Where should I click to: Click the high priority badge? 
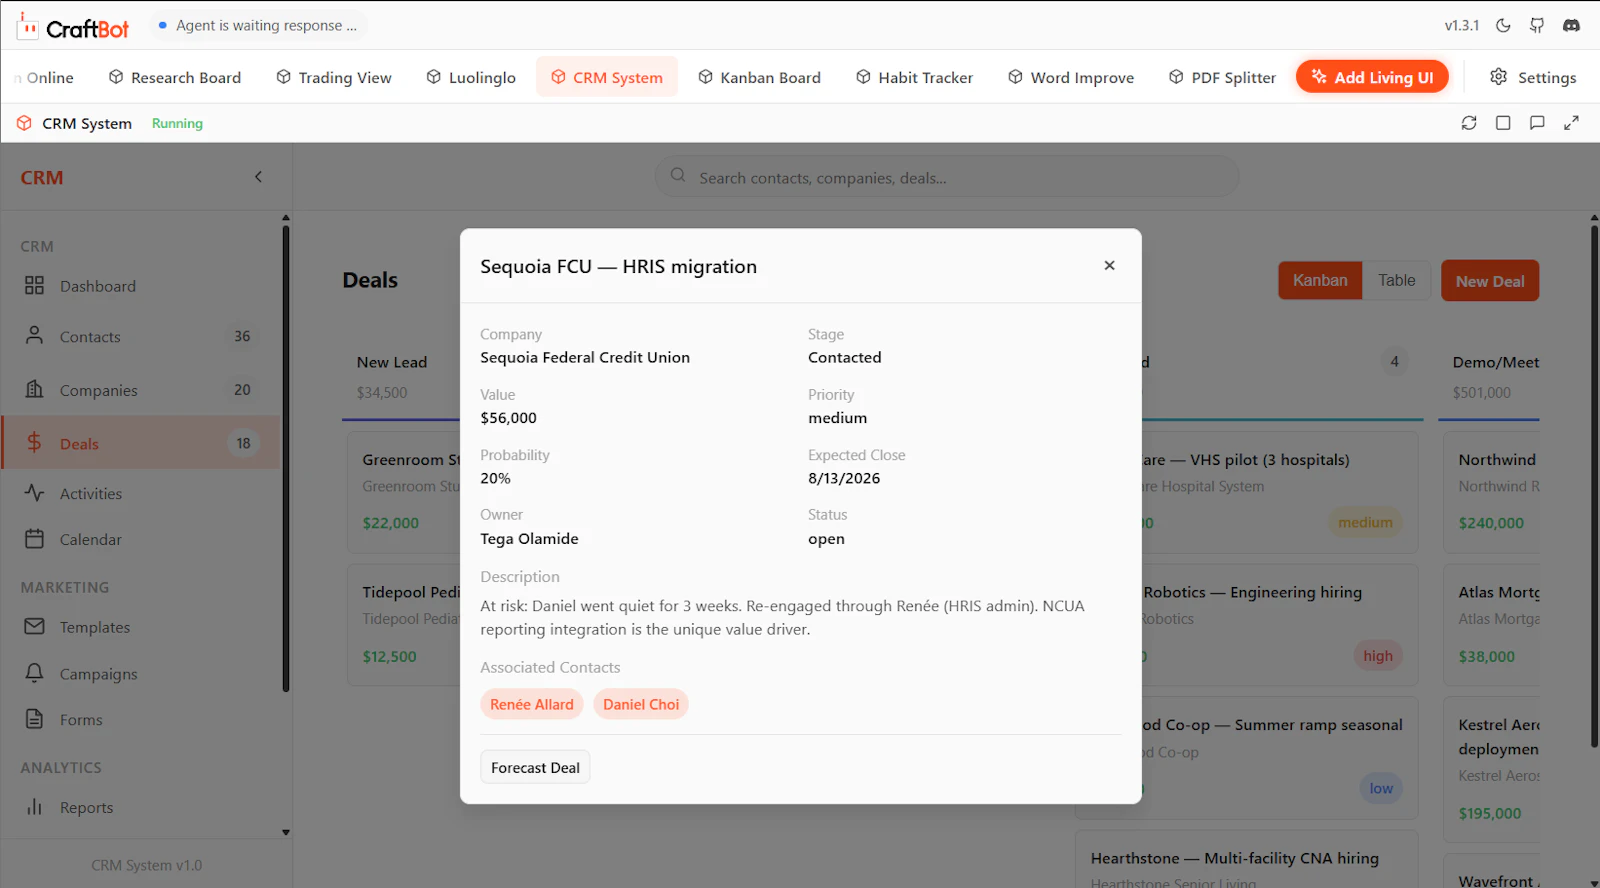coord(1378,656)
